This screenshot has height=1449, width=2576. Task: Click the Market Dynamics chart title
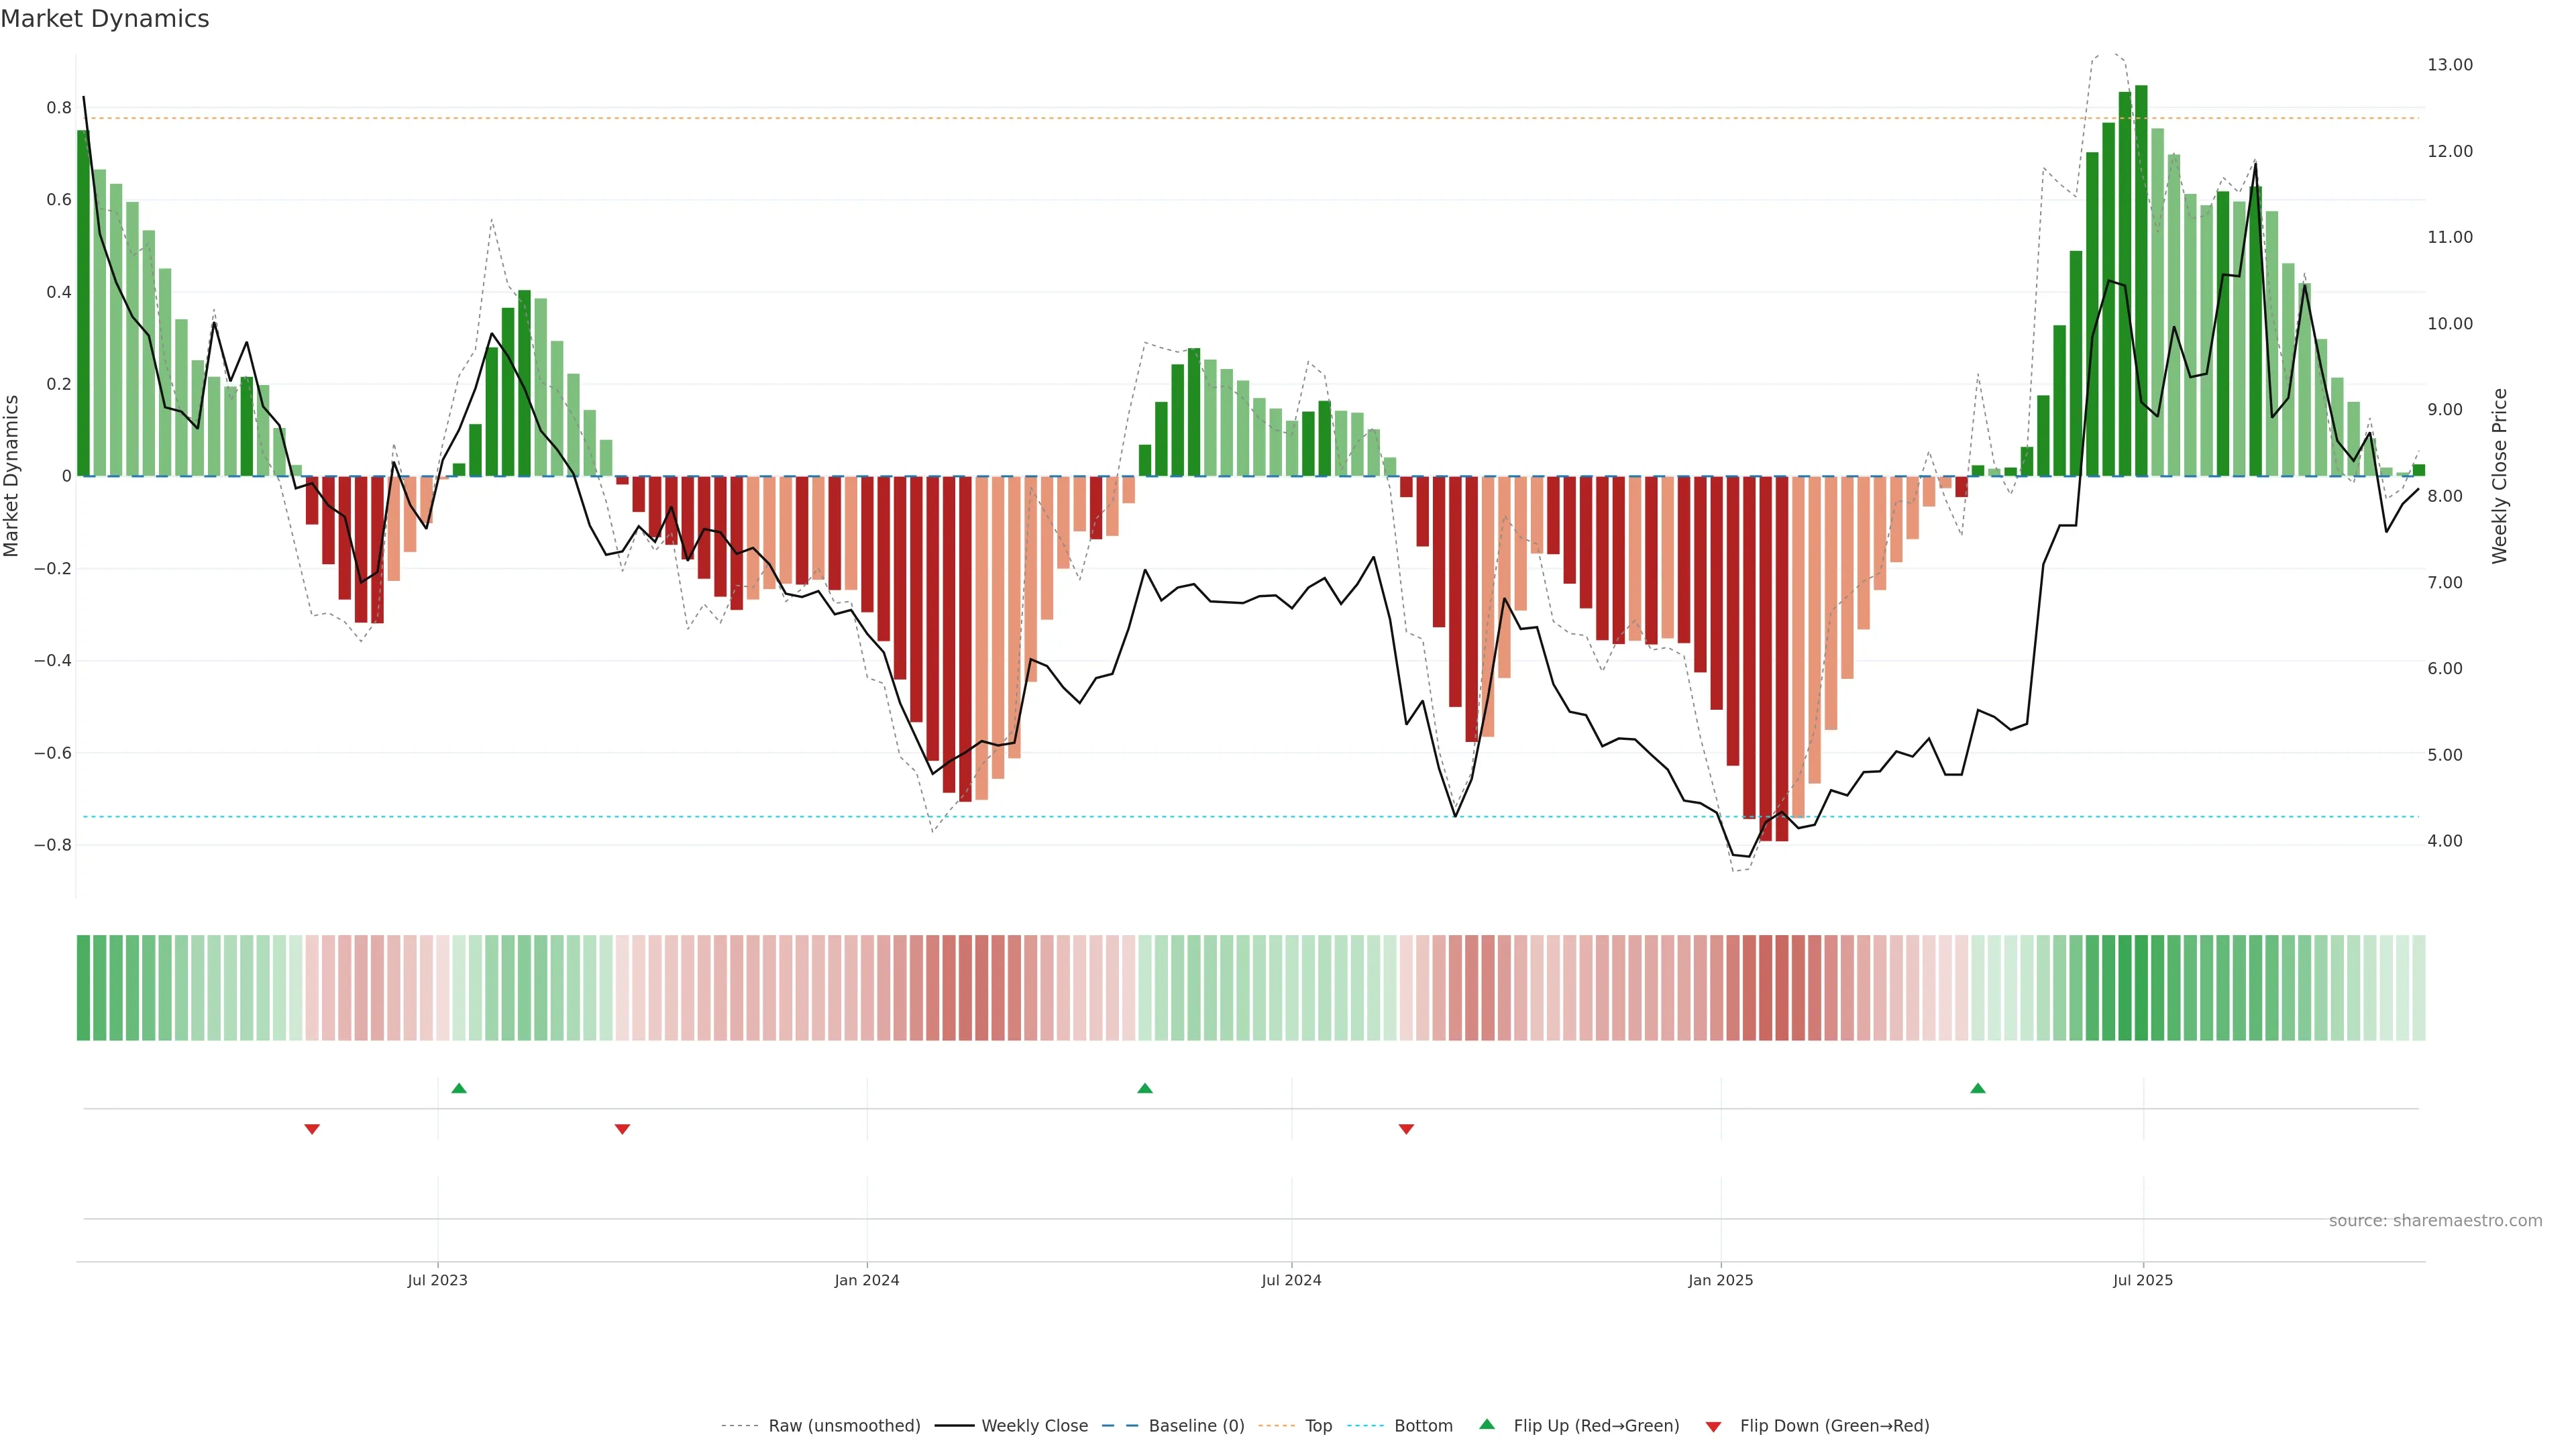(105, 19)
